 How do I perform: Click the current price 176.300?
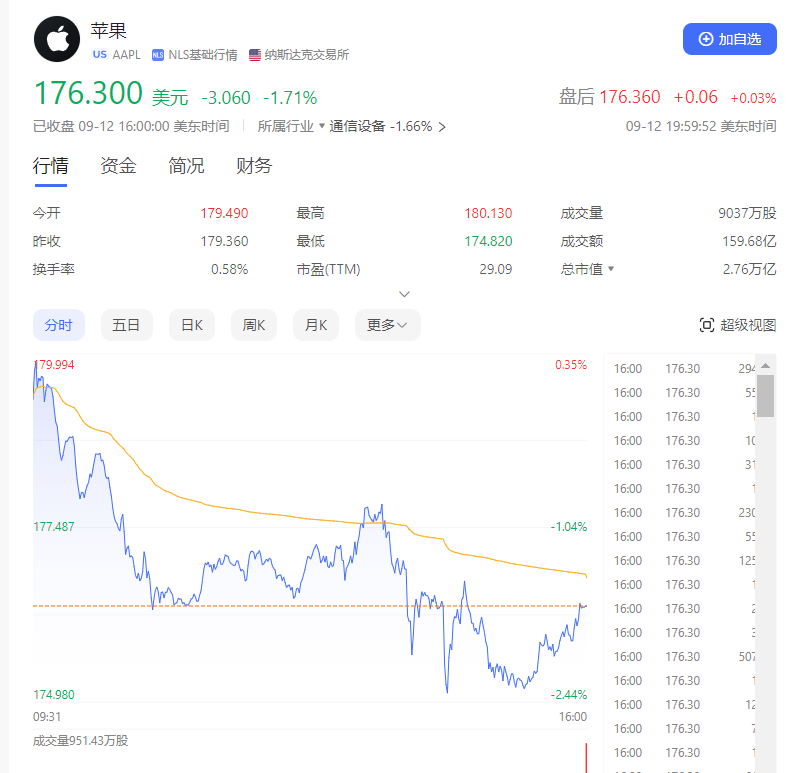point(88,93)
